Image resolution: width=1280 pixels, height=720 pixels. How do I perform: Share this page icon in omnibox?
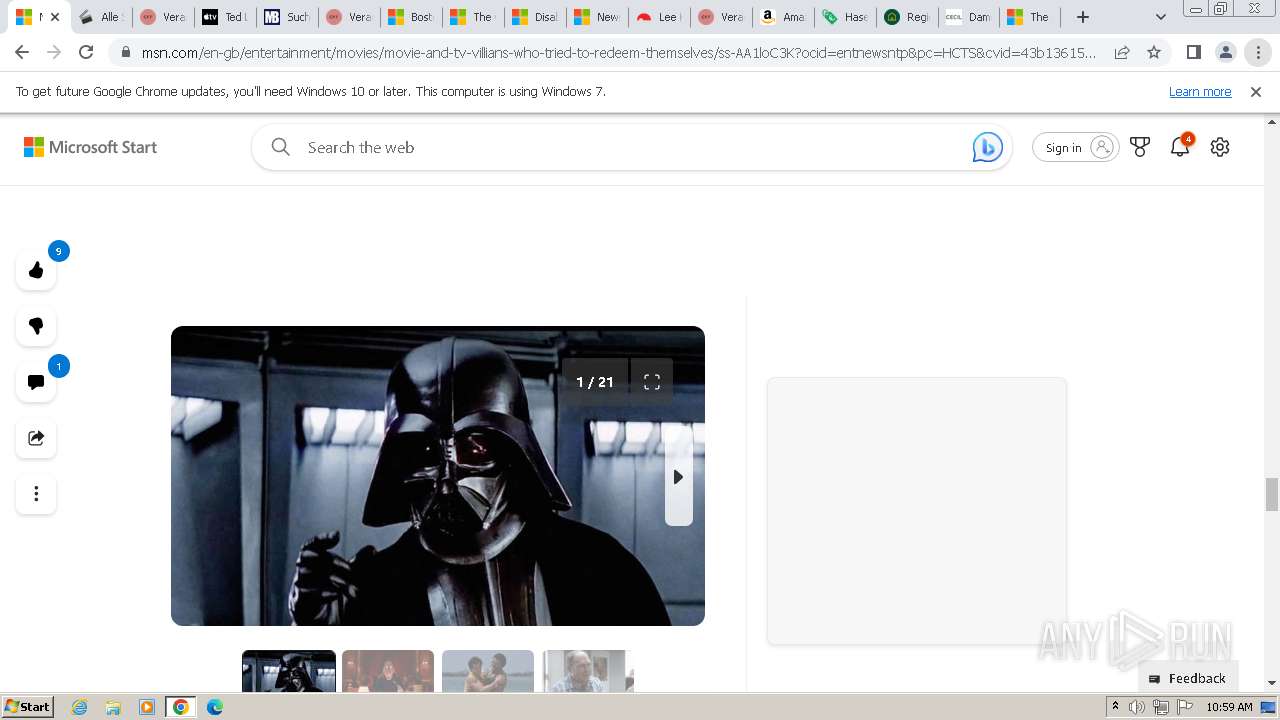coord(1122,52)
